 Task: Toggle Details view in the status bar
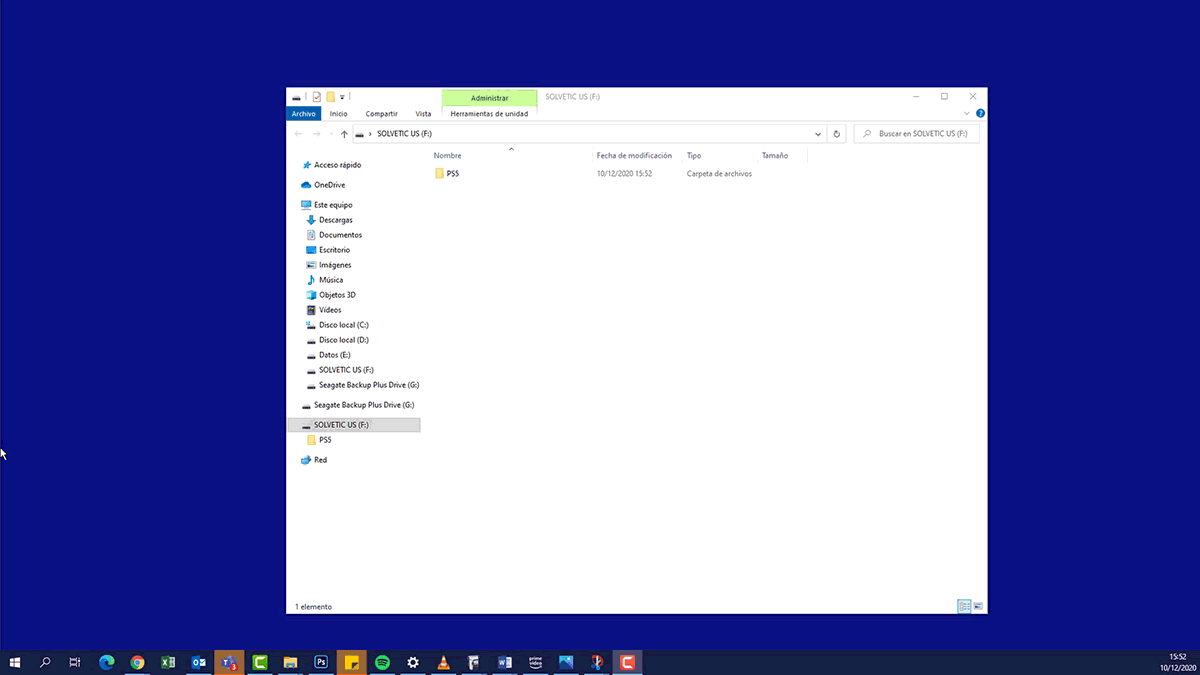964,605
